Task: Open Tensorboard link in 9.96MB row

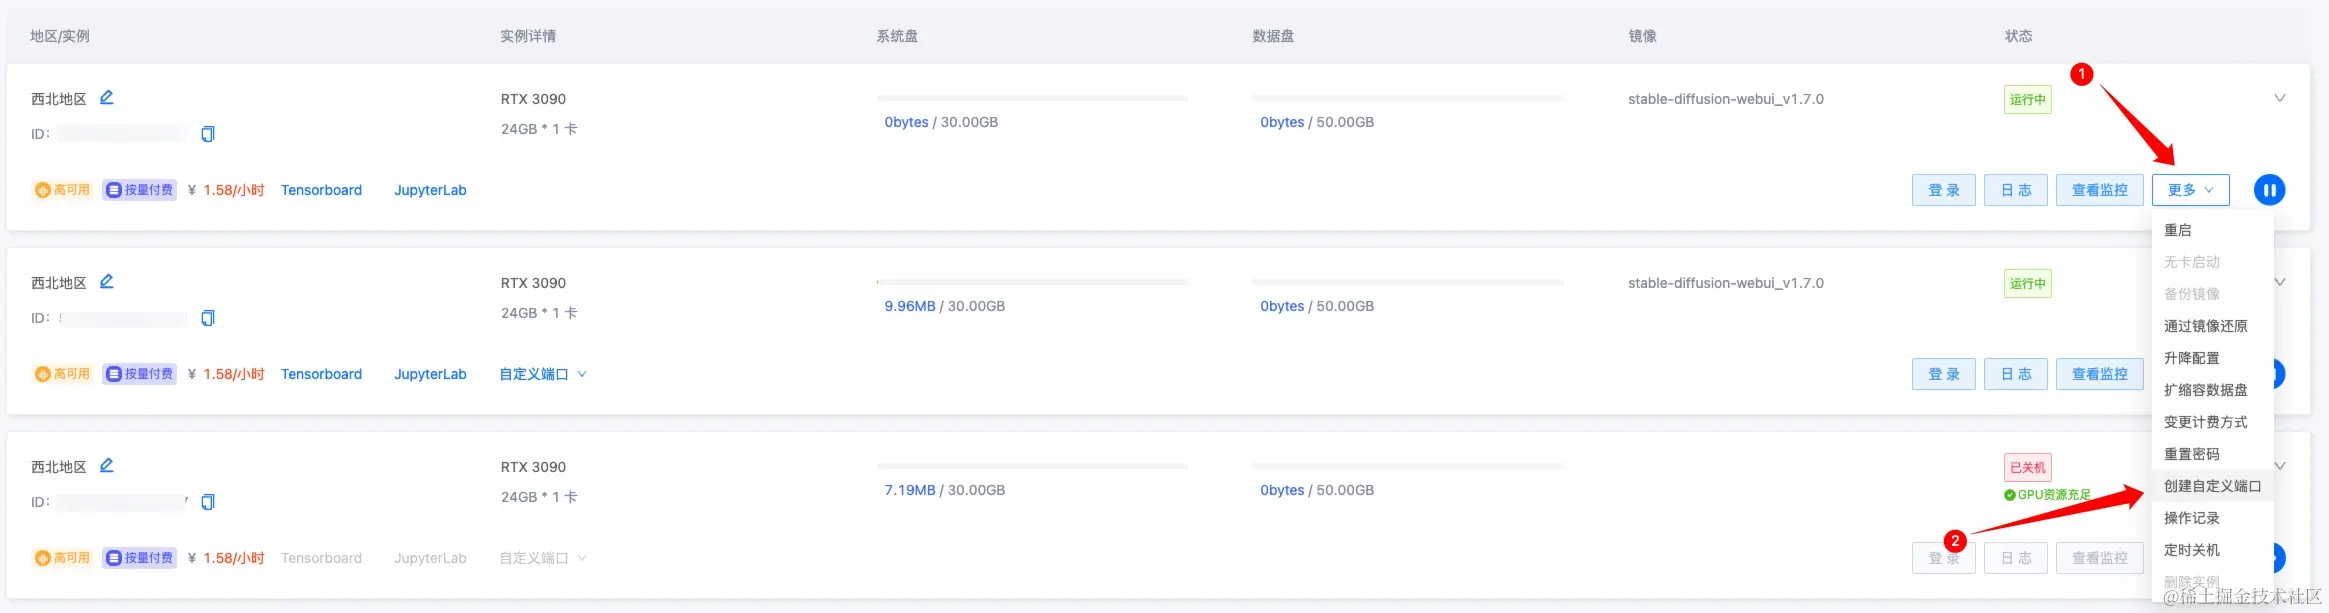Action: (x=321, y=374)
